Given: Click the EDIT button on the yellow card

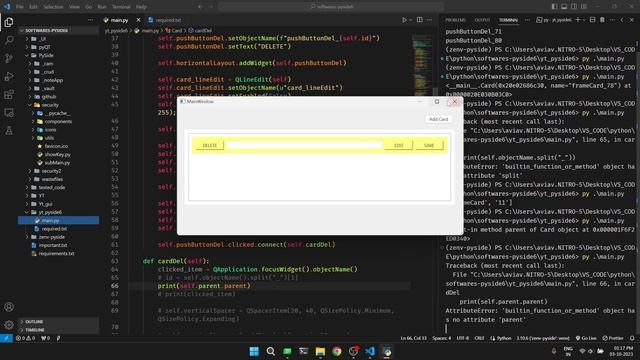Looking at the screenshot, I should (398, 145).
